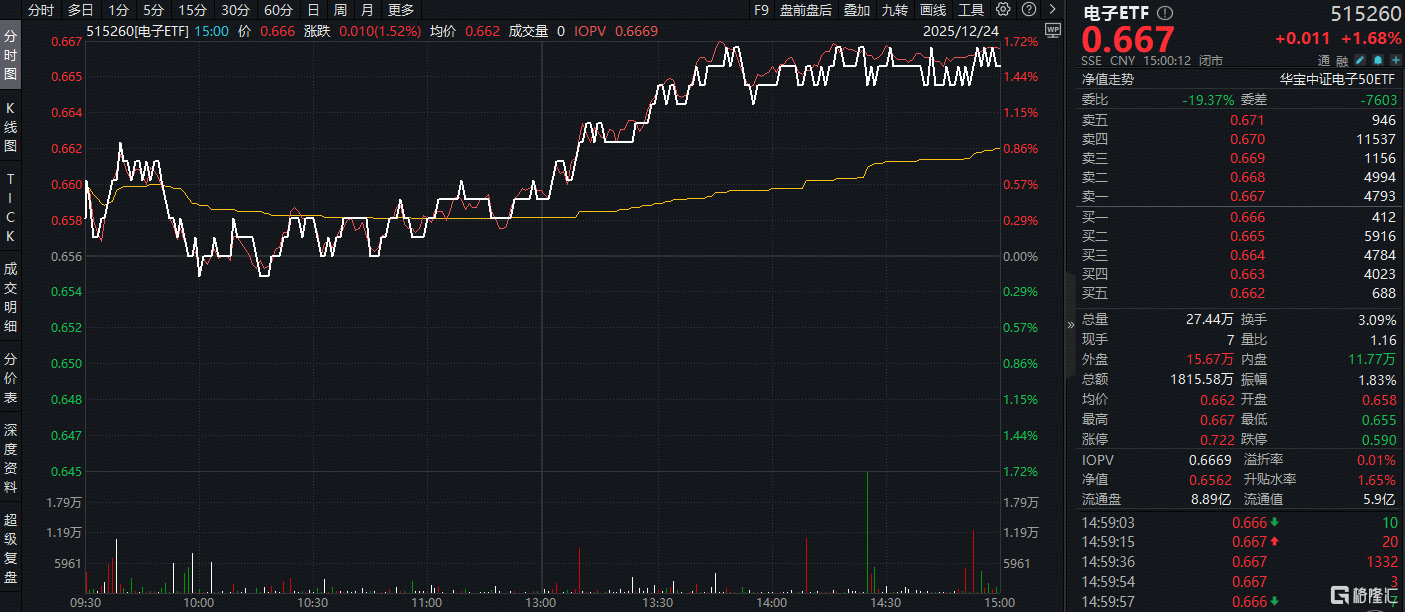This screenshot has height=612, width=1405.
Task: Toggle the 九转 indicator
Action: coord(894,10)
